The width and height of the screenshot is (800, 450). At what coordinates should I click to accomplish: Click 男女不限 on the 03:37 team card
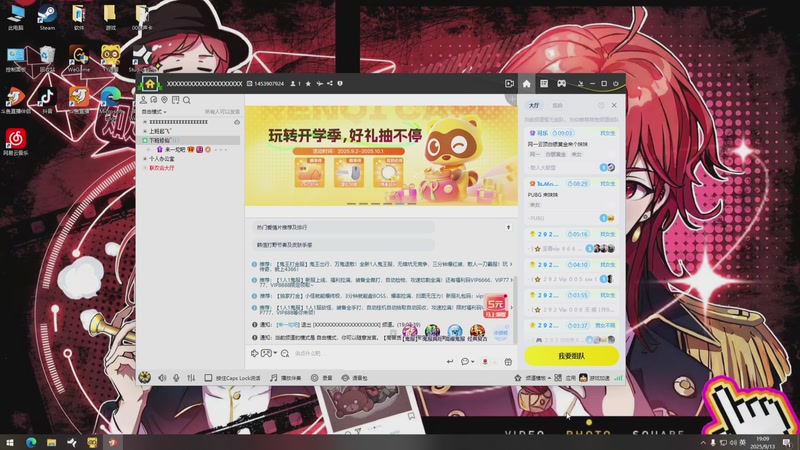605,326
